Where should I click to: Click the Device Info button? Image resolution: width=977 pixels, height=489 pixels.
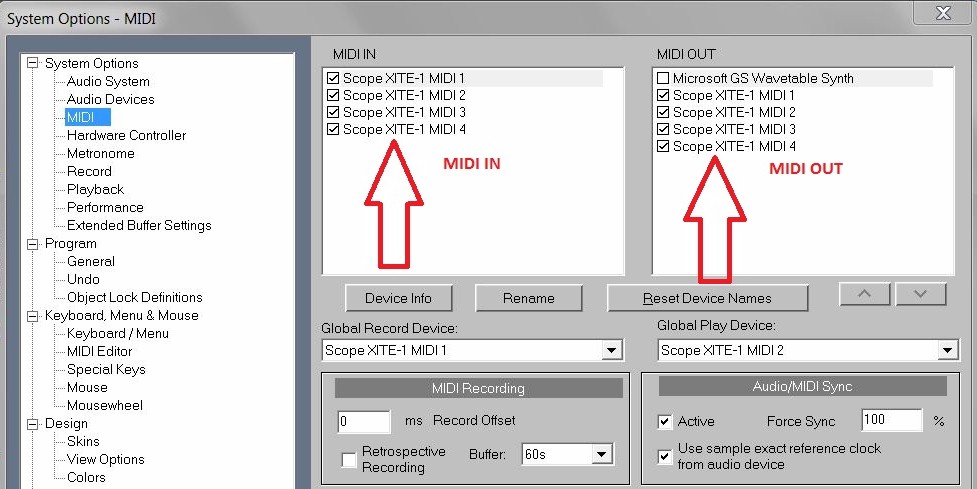coord(398,298)
